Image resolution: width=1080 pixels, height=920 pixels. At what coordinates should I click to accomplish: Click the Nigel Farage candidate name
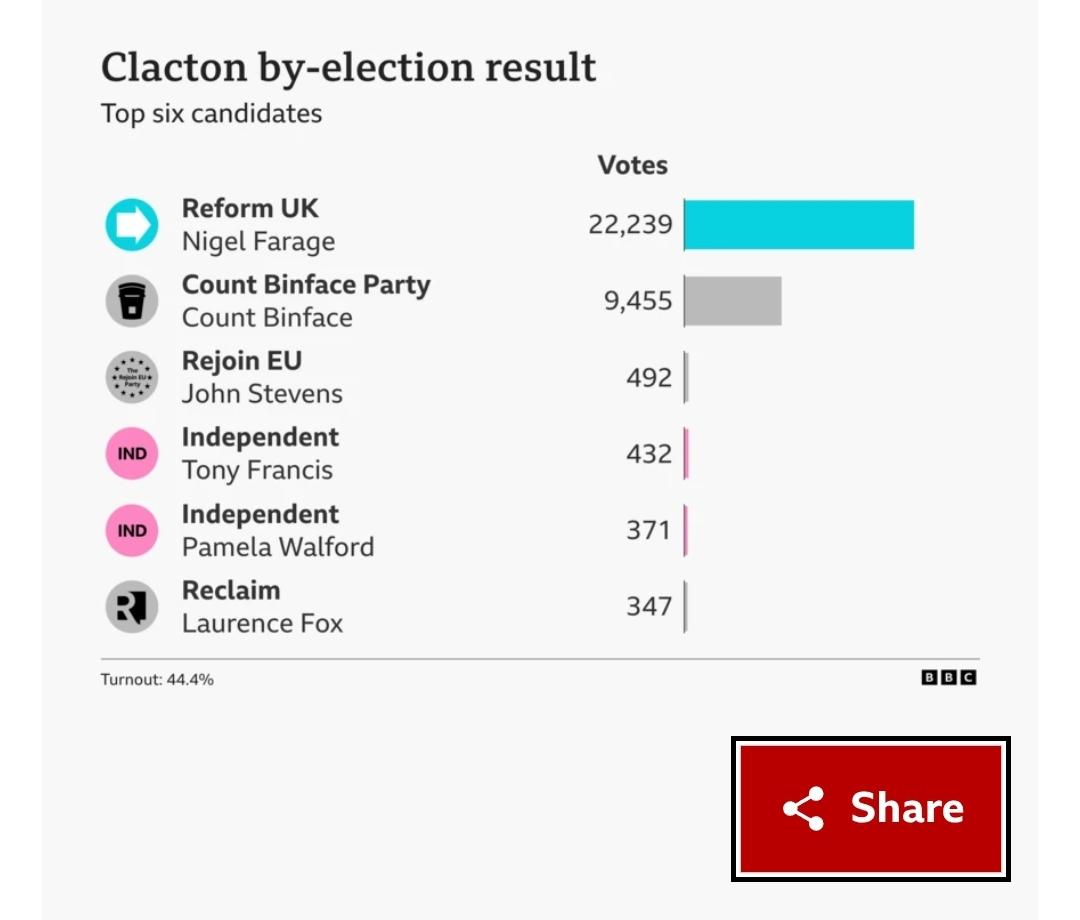coord(258,242)
